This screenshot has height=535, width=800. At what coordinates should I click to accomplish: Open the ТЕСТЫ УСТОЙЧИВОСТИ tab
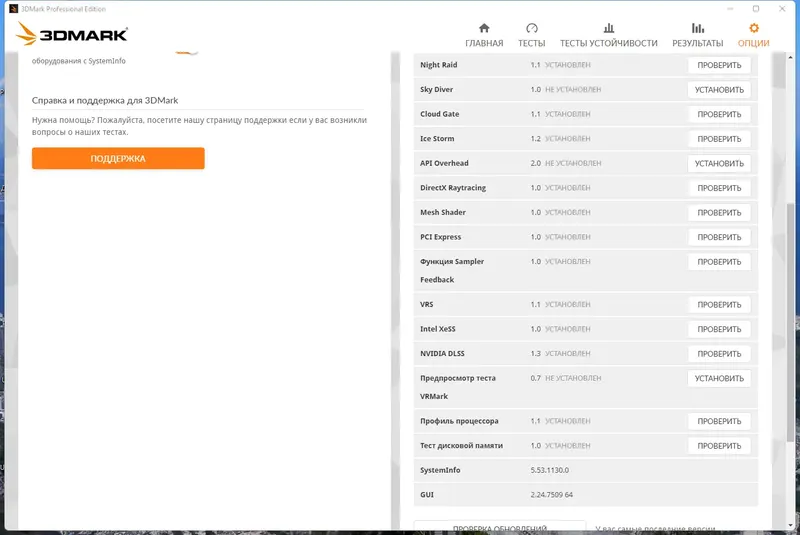point(609,43)
